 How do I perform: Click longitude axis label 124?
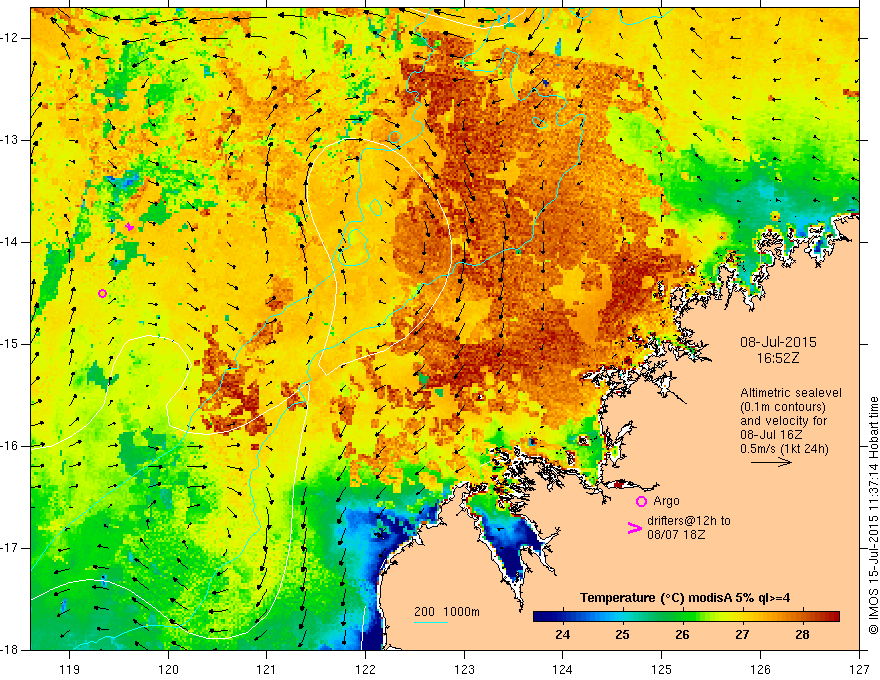563,669
